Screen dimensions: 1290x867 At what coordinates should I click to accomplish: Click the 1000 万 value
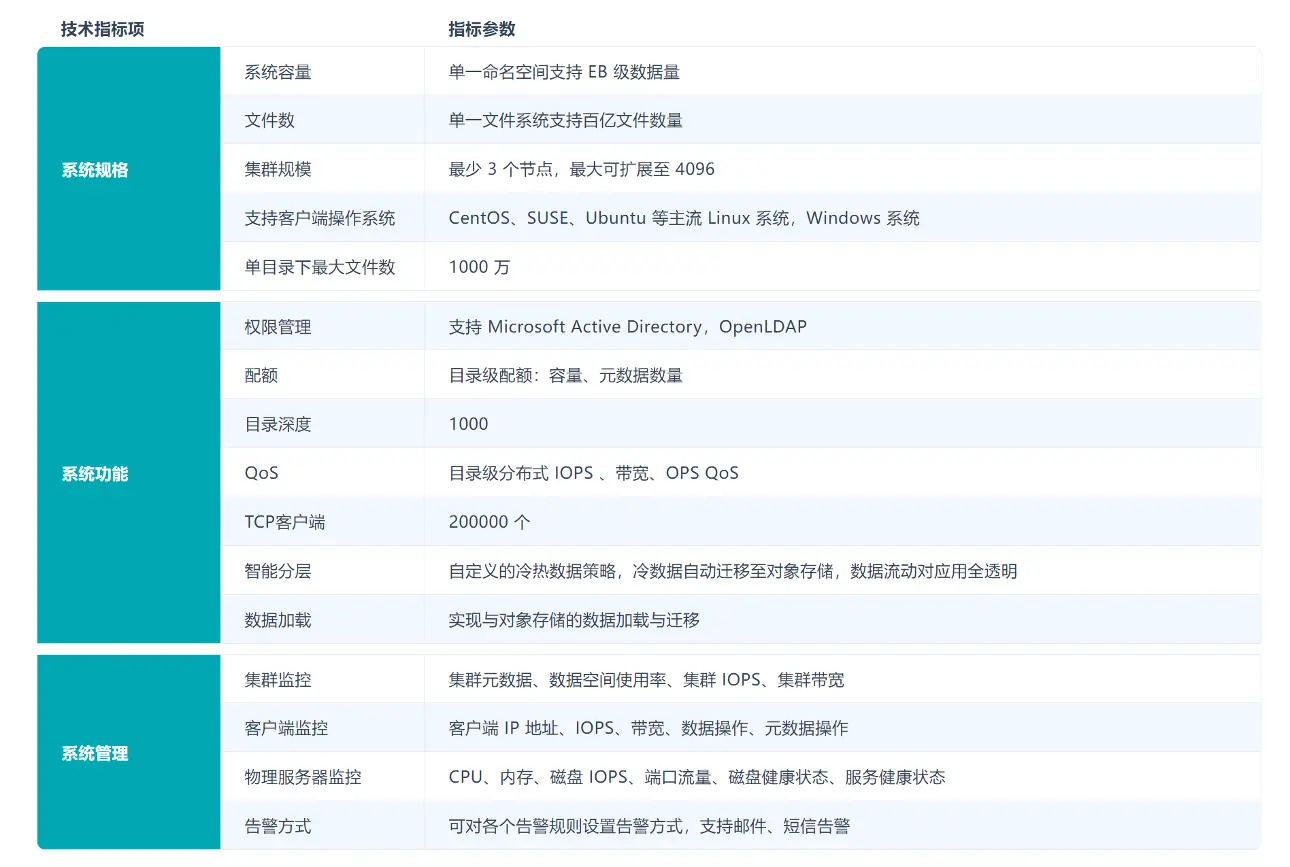[x=480, y=267]
